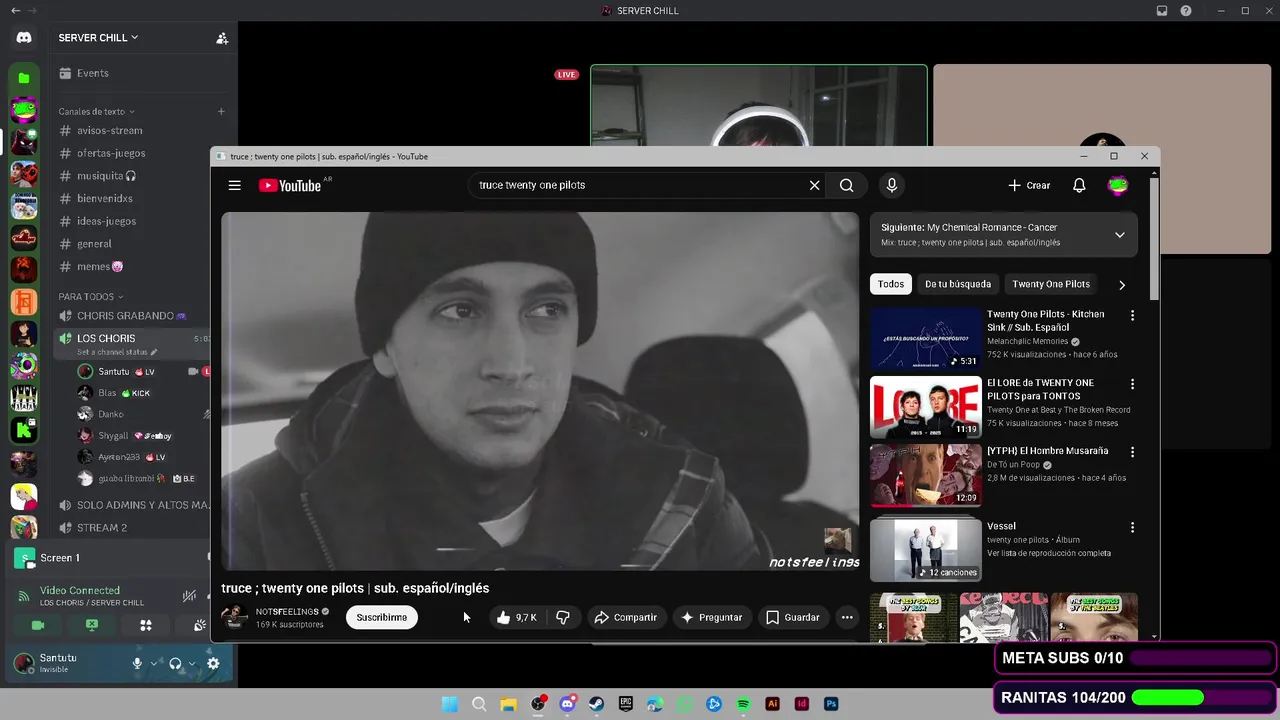Expand the SERVER CHILL server menu

pyautogui.click(x=99, y=37)
